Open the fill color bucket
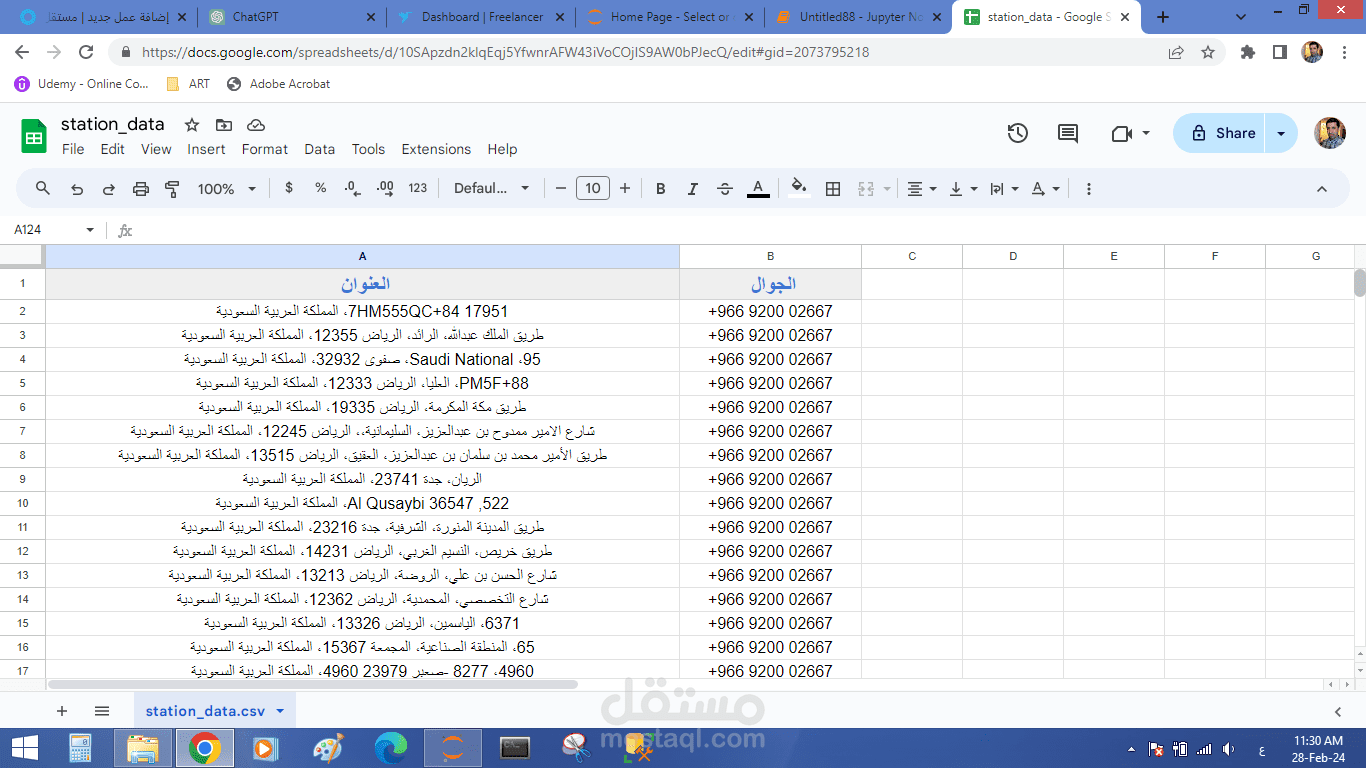Viewport: 1366px width, 768px height. click(x=798, y=188)
